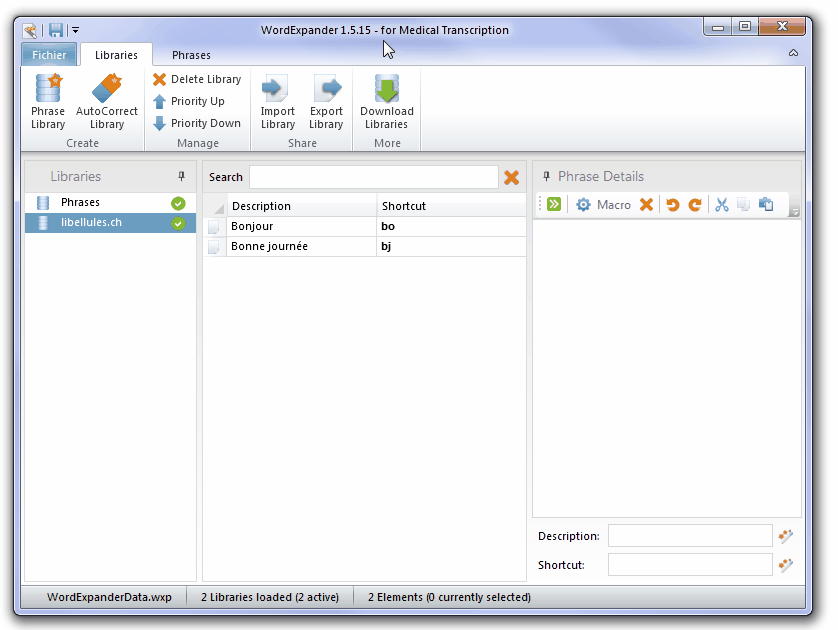Check the row selector for Bonne journée
Screen dimensions: 838x630
(x=214, y=246)
